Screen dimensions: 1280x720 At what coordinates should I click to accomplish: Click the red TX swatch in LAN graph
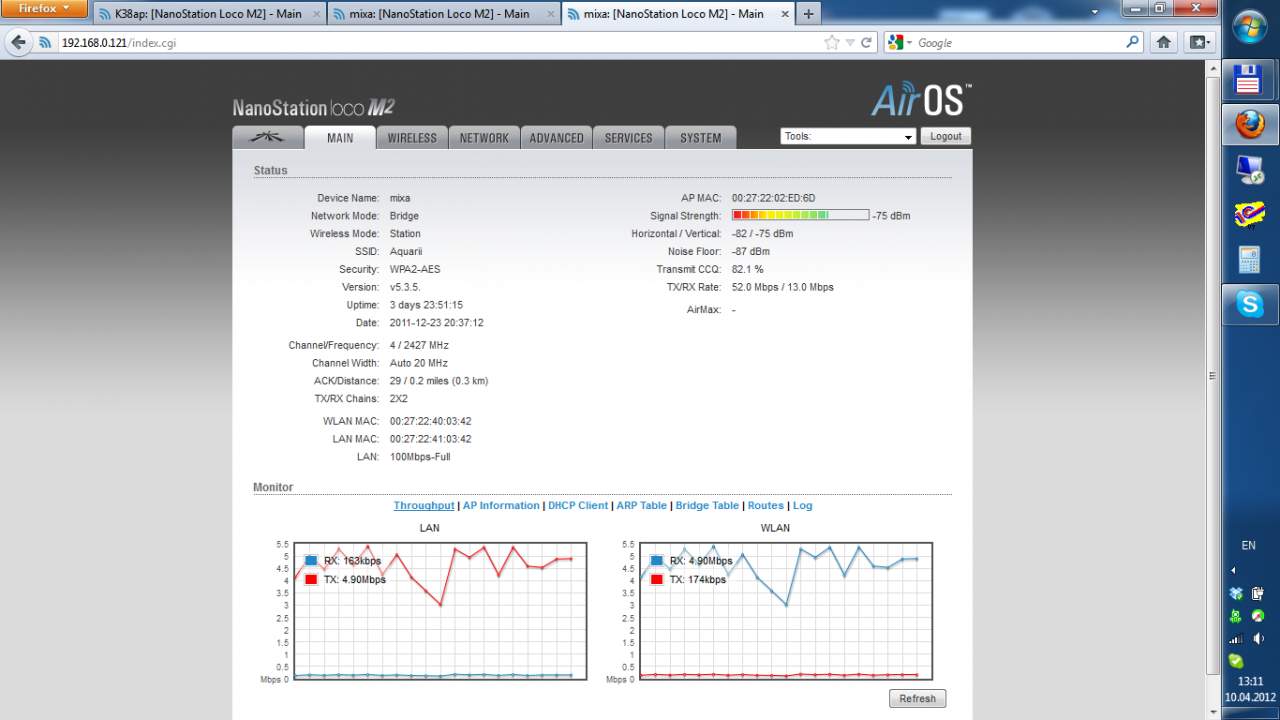311,579
